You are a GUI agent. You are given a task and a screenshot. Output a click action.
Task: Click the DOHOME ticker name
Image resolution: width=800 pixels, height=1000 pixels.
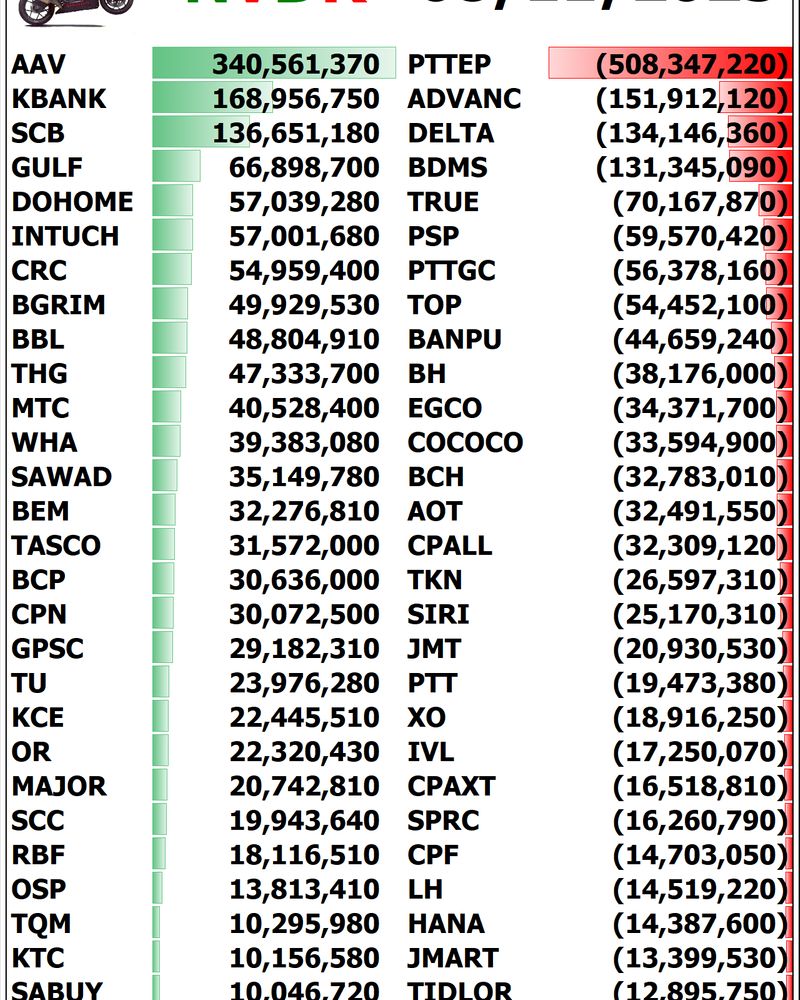(x=72, y=202)
